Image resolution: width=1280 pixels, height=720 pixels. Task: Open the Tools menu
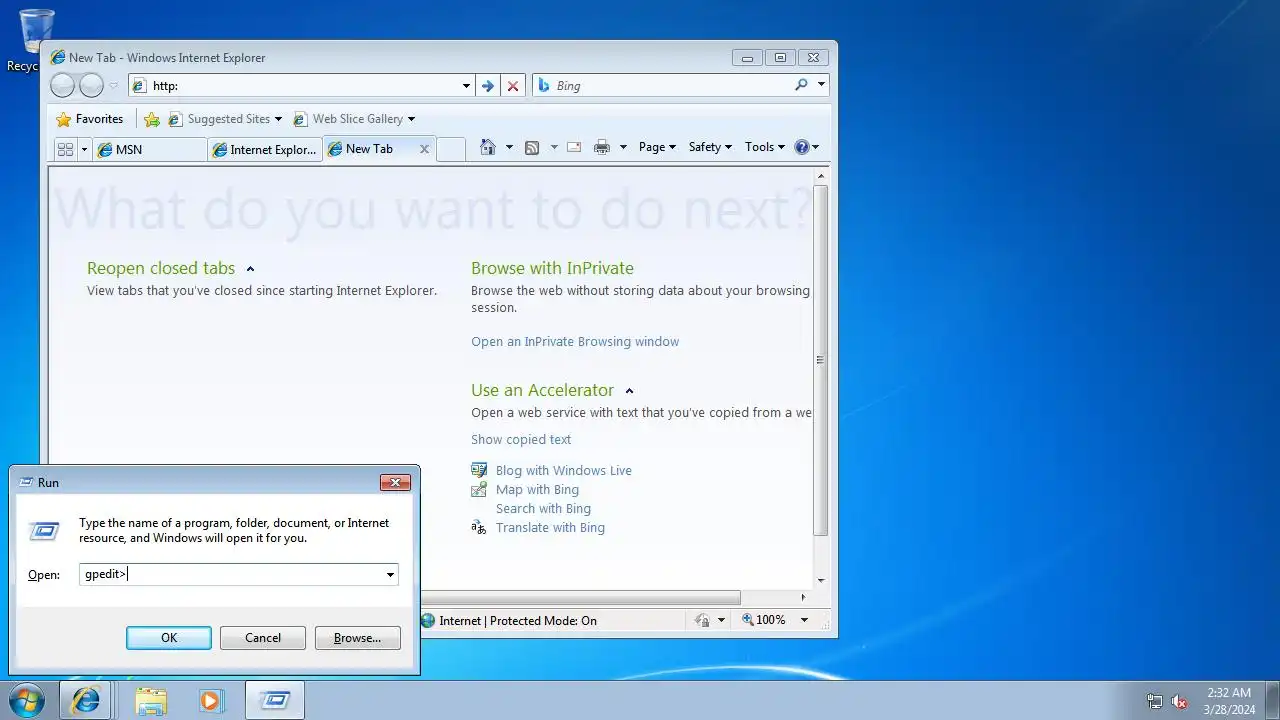pos(765,147)
